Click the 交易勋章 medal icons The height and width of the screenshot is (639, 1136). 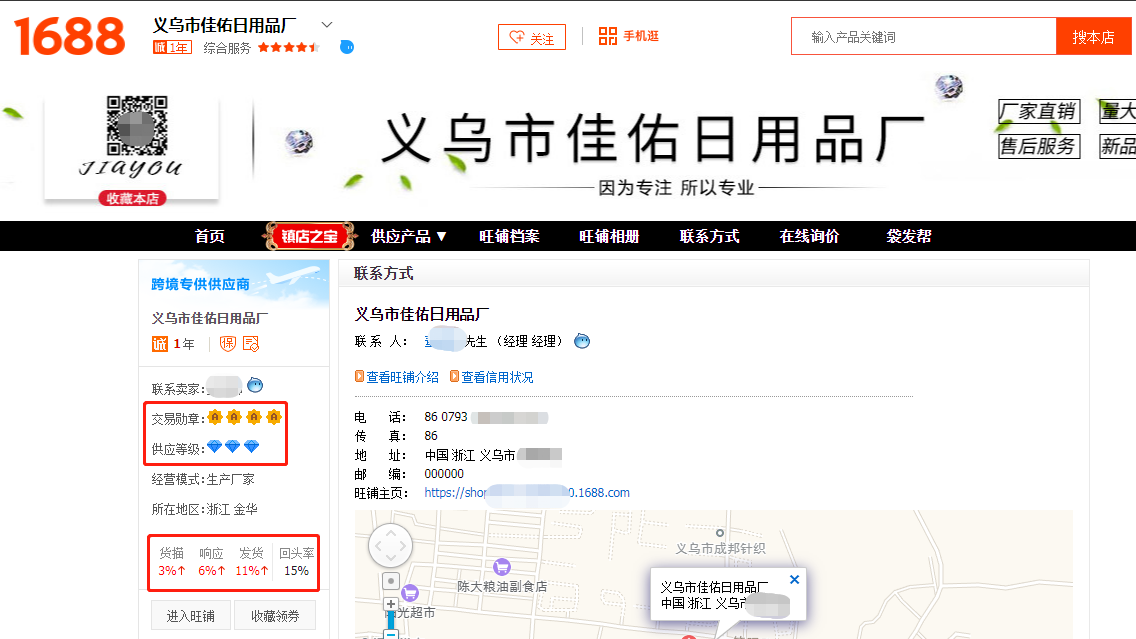(x=244, y=417)
